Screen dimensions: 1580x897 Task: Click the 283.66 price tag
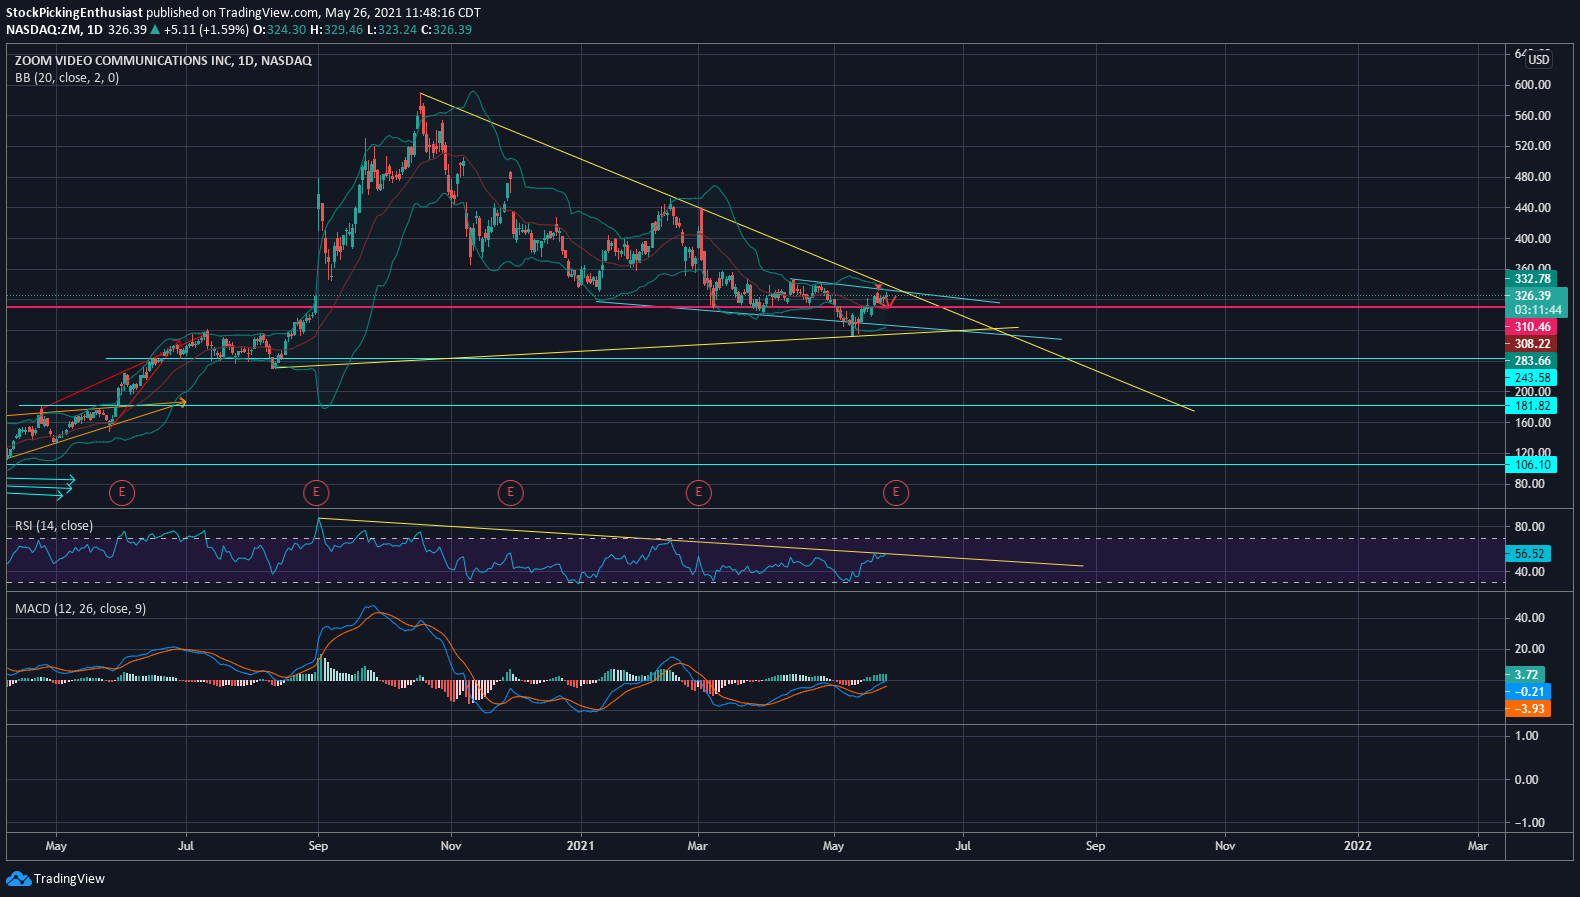click(x=1531, y=361)
